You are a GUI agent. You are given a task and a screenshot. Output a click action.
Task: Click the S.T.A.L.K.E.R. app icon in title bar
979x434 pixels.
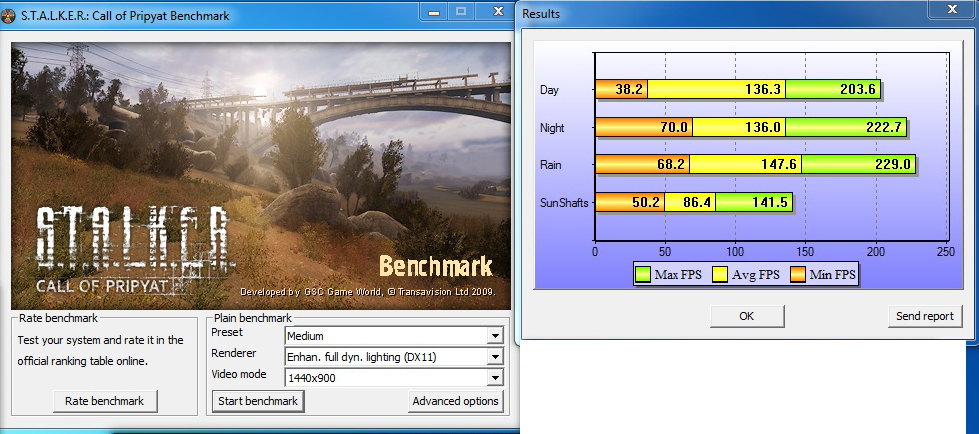[8, 16]
